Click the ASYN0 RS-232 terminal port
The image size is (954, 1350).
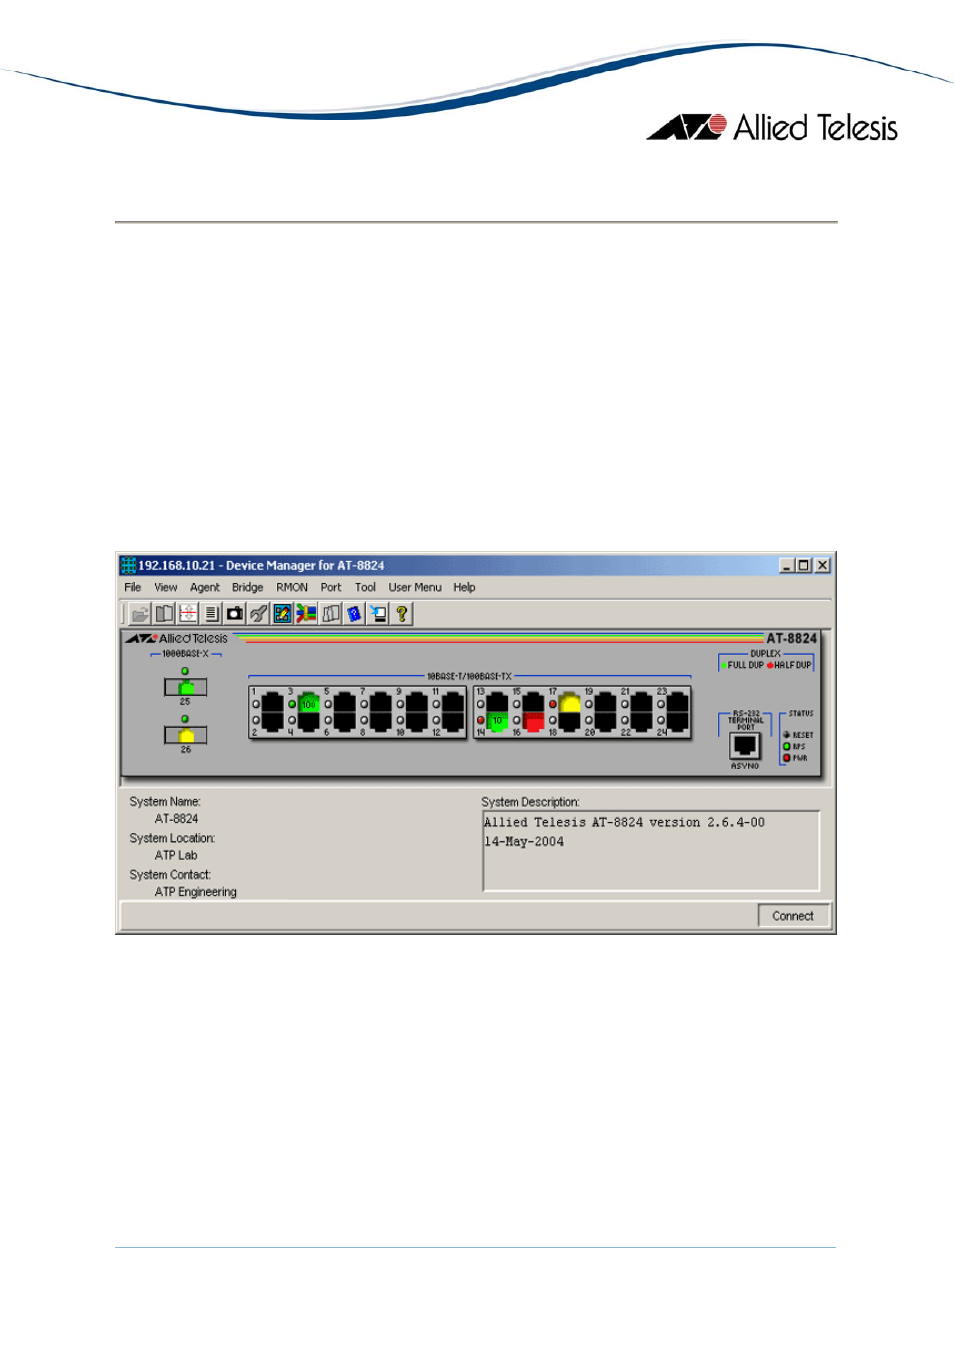point(744,746)
